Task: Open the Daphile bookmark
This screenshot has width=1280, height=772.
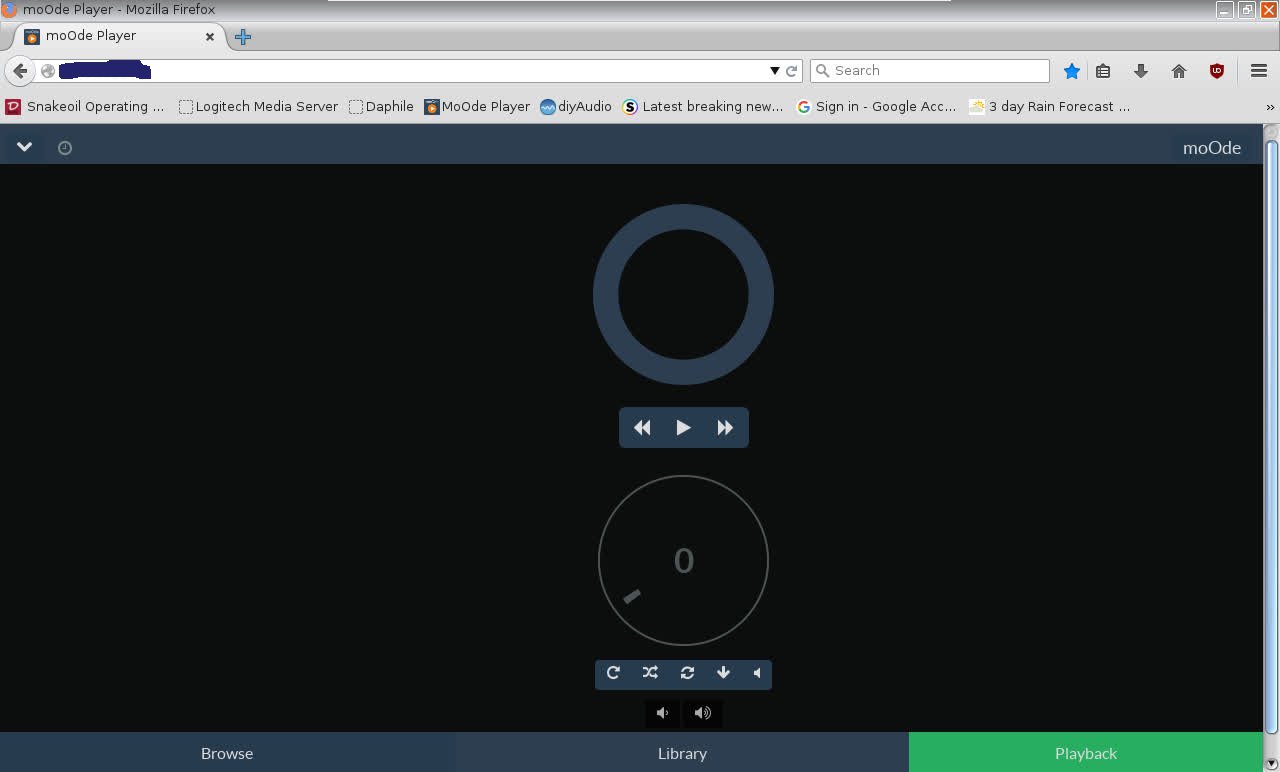Action: 381,106
